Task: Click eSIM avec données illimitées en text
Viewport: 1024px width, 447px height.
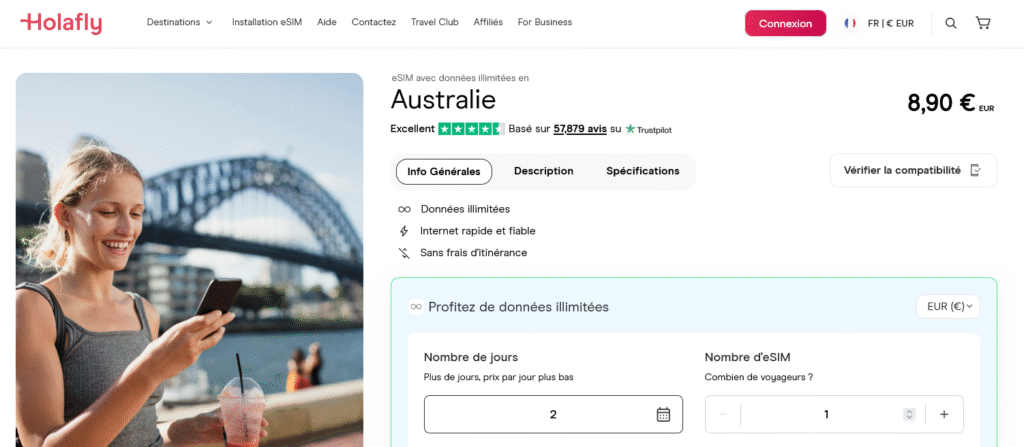Action: 460,78
